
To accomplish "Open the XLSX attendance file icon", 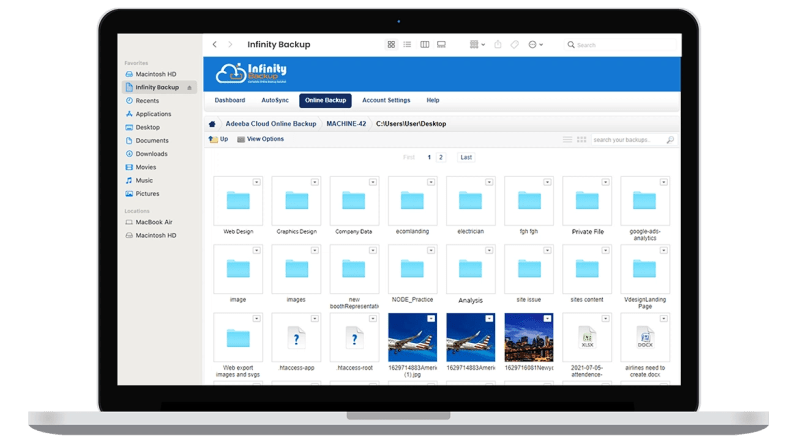I will [587, 338].
